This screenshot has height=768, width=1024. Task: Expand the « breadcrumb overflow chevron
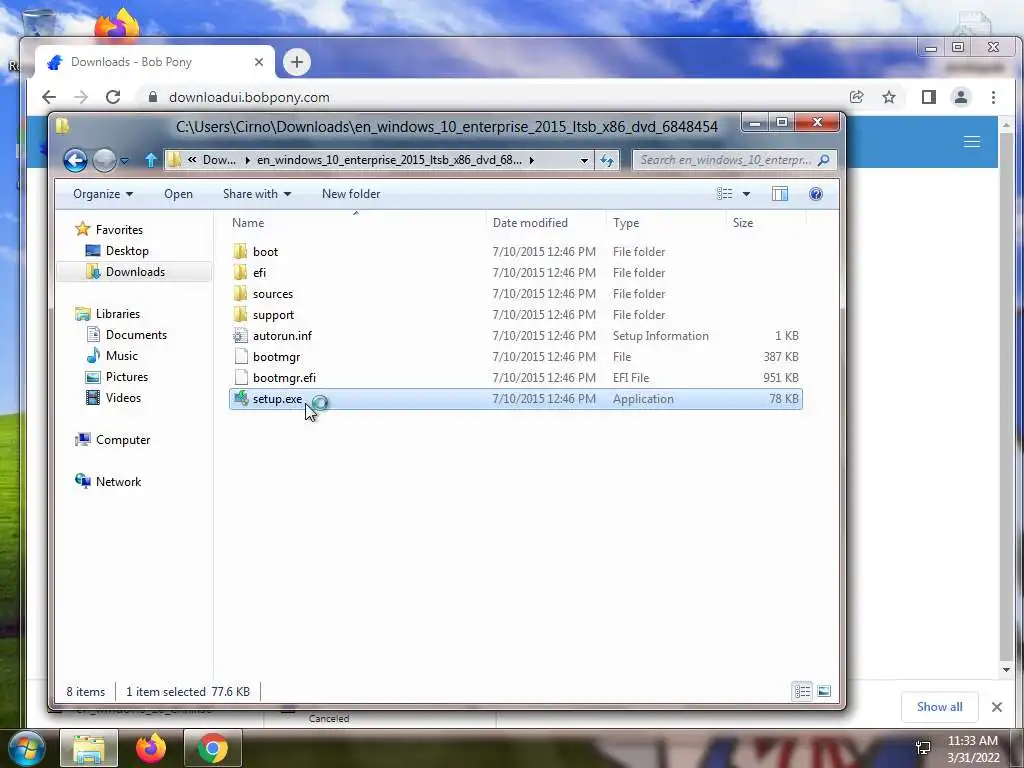(192, 159)
